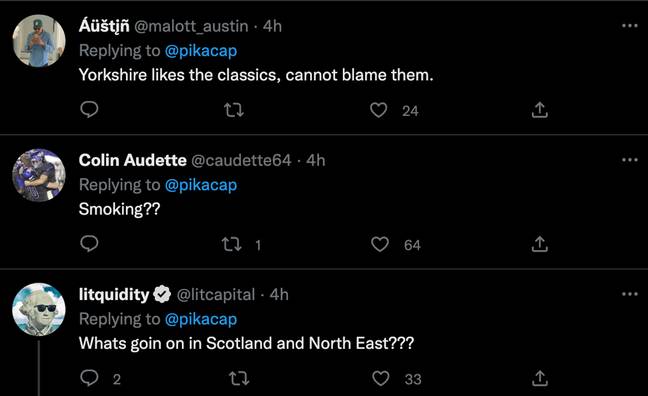
Task: Retweet Colin Audette's Smoking tweet
Action: 231,244
